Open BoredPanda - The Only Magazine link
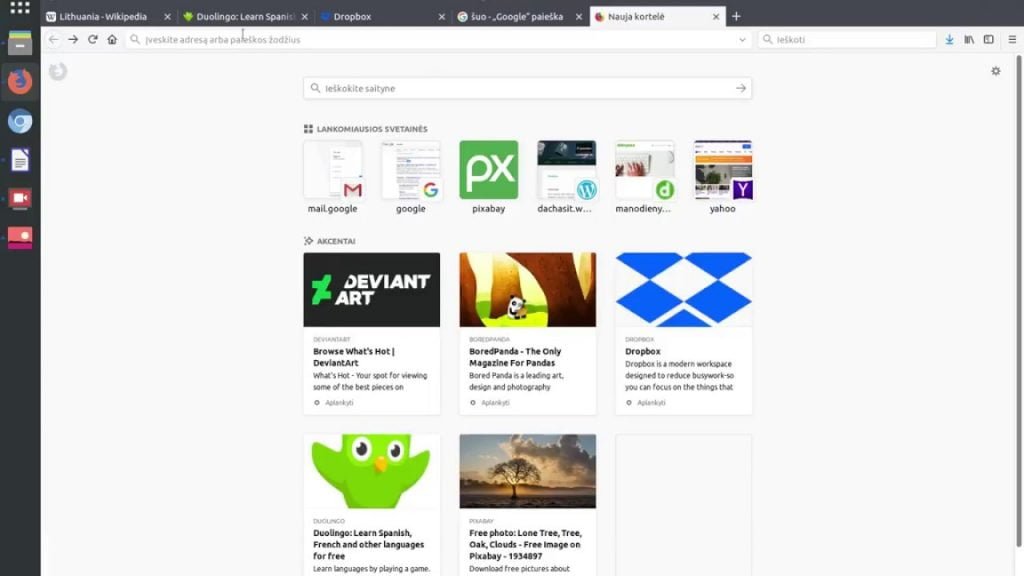Screen dimensions: 1024x576 (515, 357)
